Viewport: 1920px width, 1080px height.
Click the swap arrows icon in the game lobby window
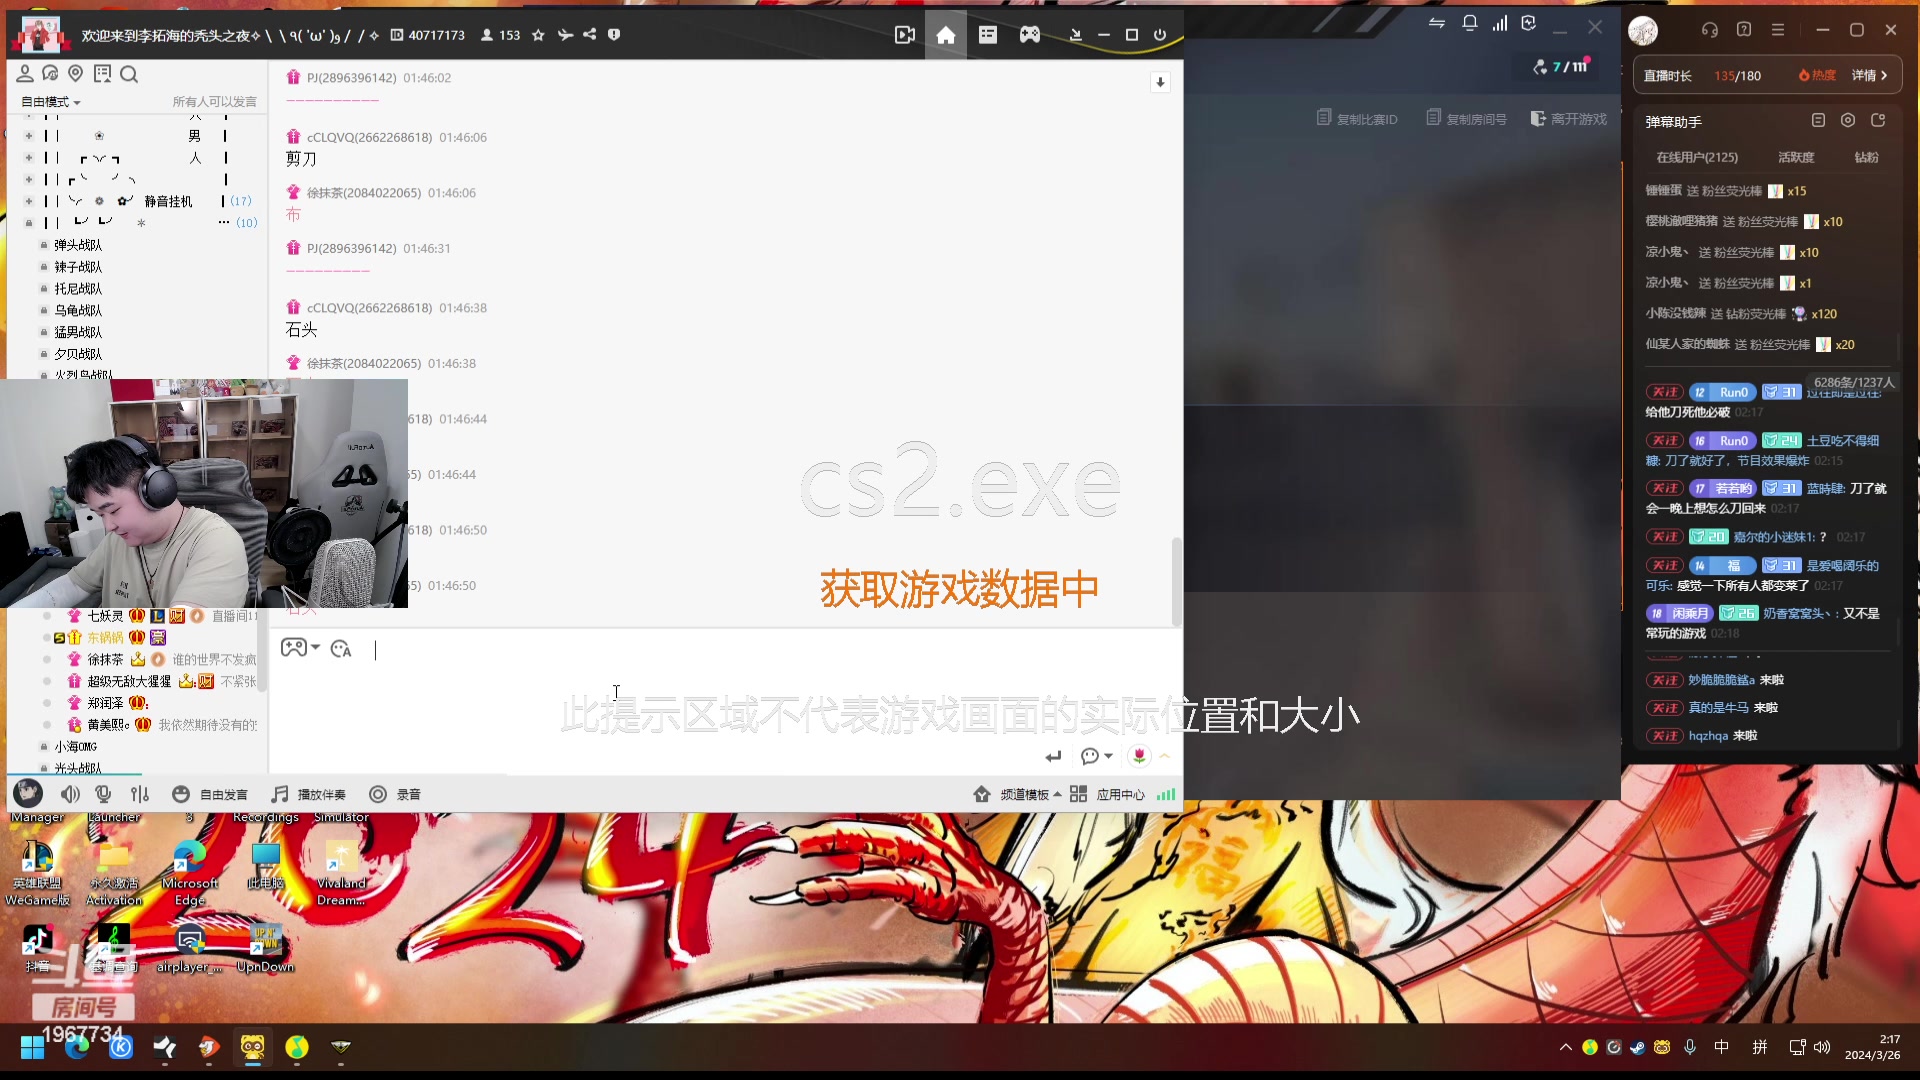tap(1437, 23)
